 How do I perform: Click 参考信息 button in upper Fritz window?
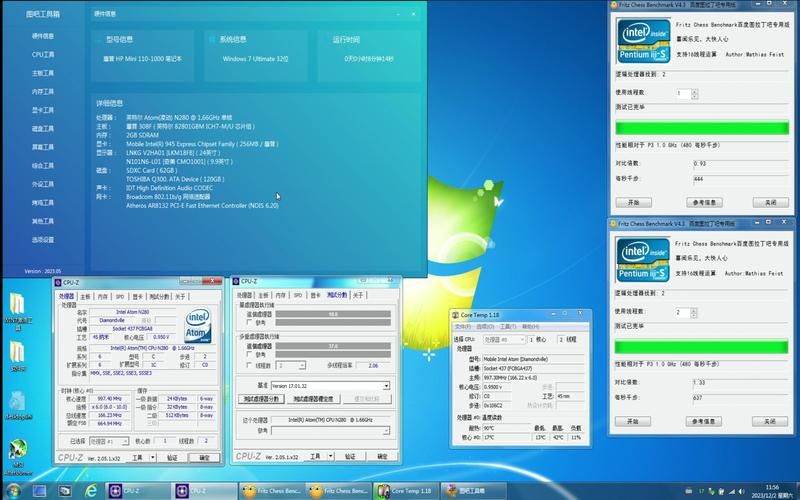(x=704, y=203)
